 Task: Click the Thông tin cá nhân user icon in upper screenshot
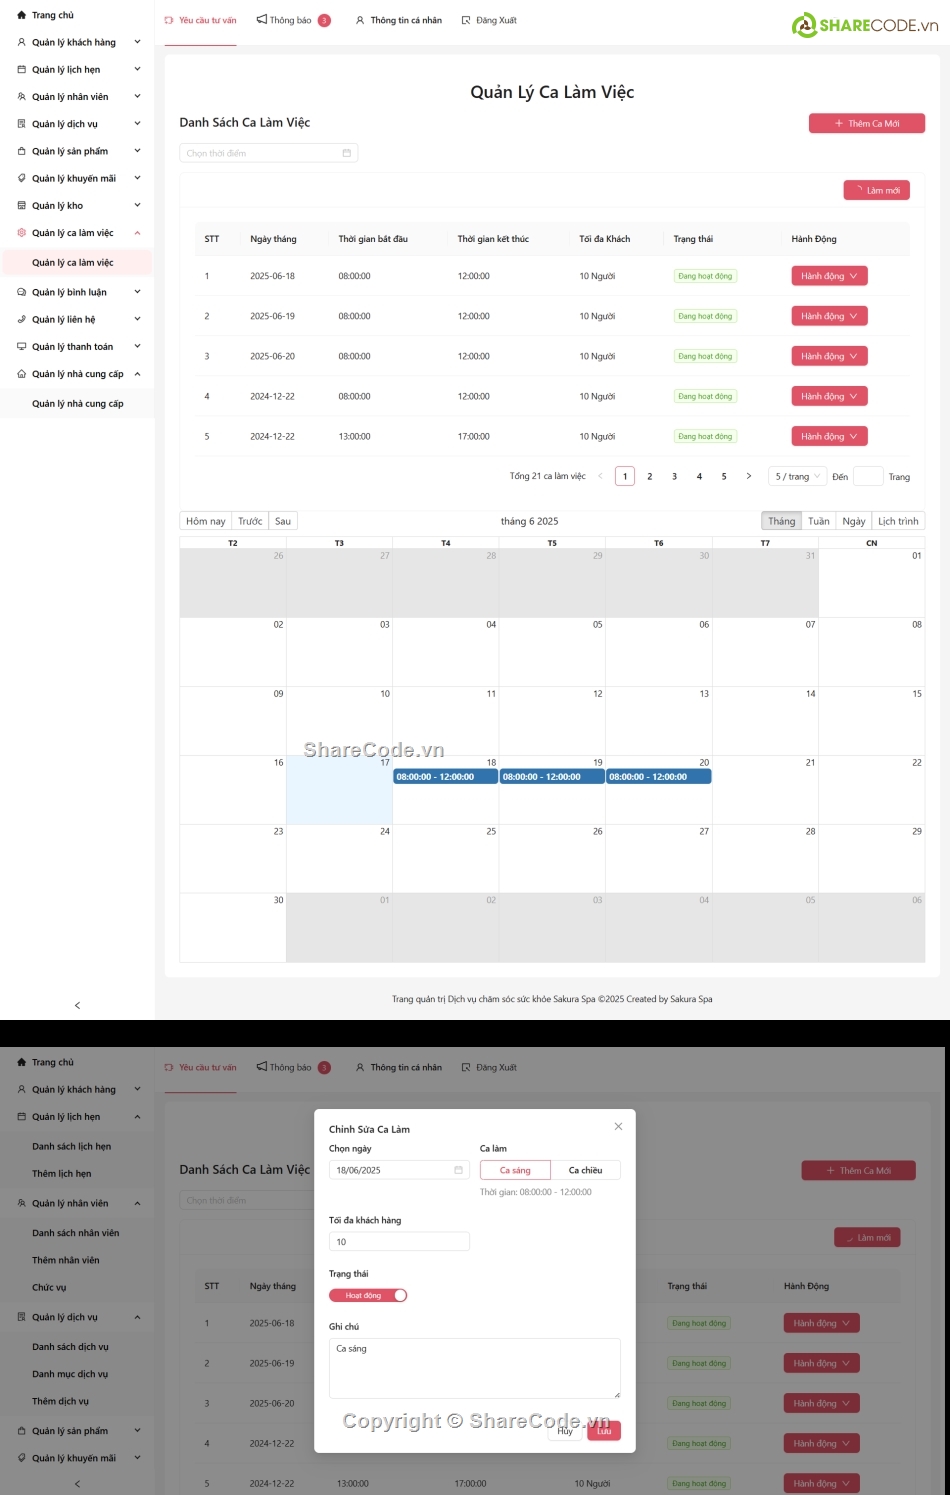[x=360, y=20]
